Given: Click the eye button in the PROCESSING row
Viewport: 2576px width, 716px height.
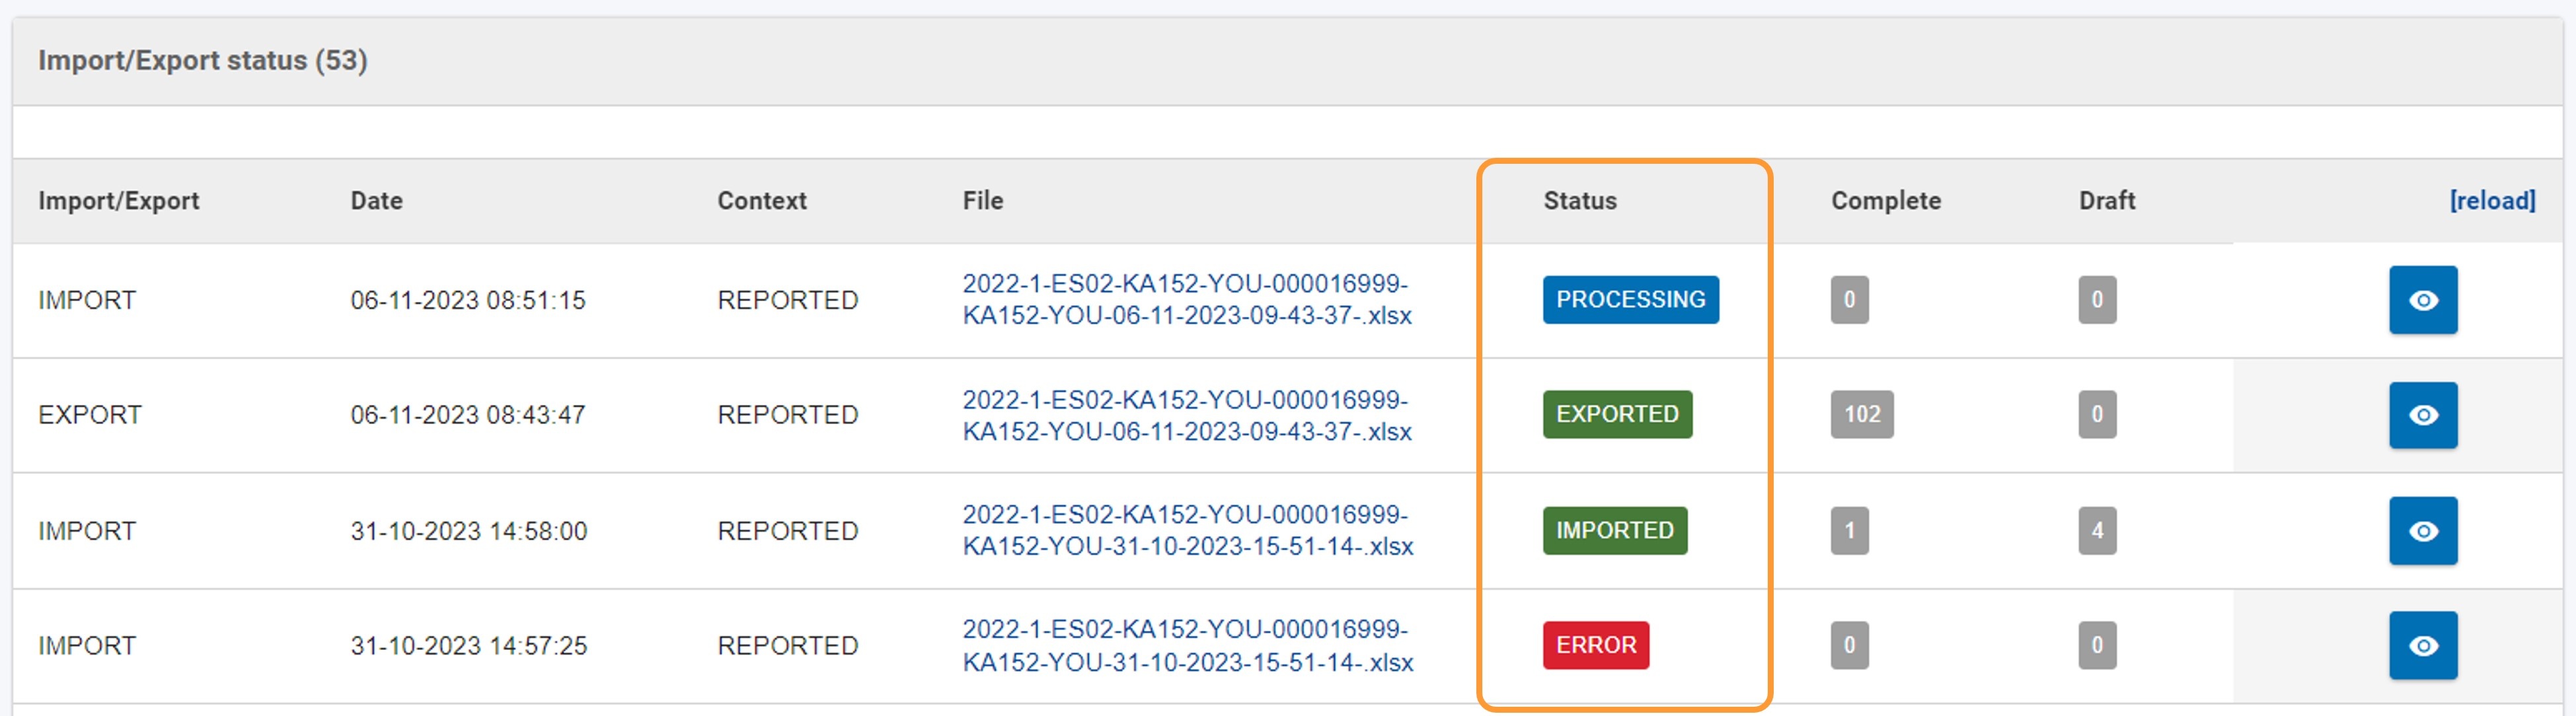Looking at the screenshot, I should [2423, 300].
